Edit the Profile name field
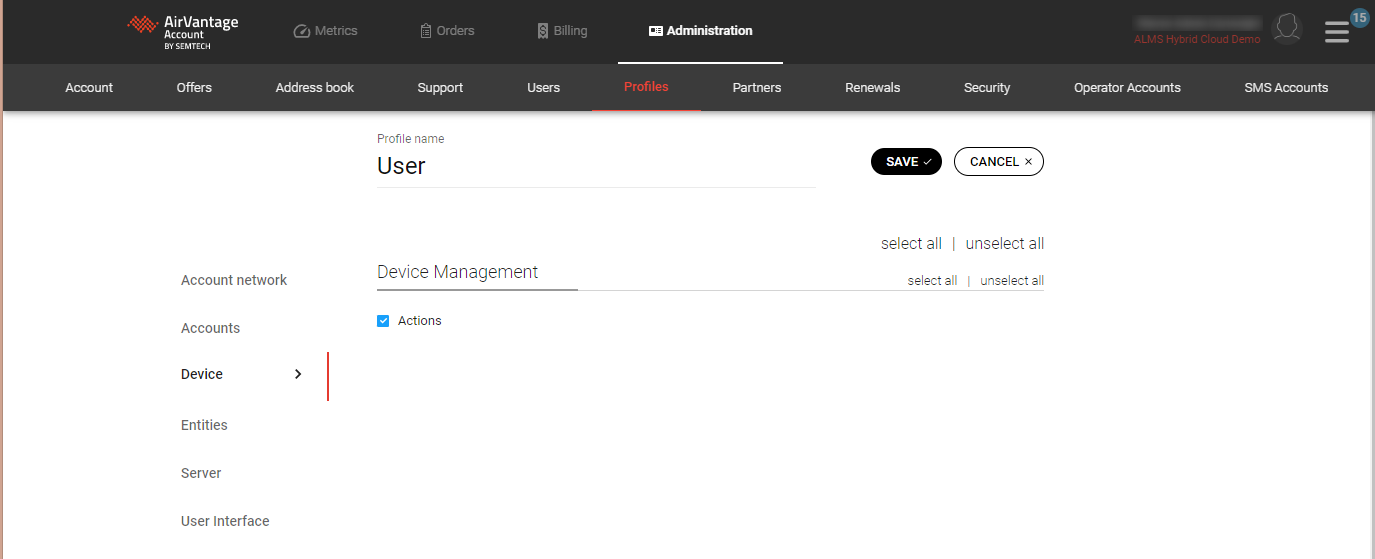This screenshot has height=559, width=1375. [x=595, y=166]
